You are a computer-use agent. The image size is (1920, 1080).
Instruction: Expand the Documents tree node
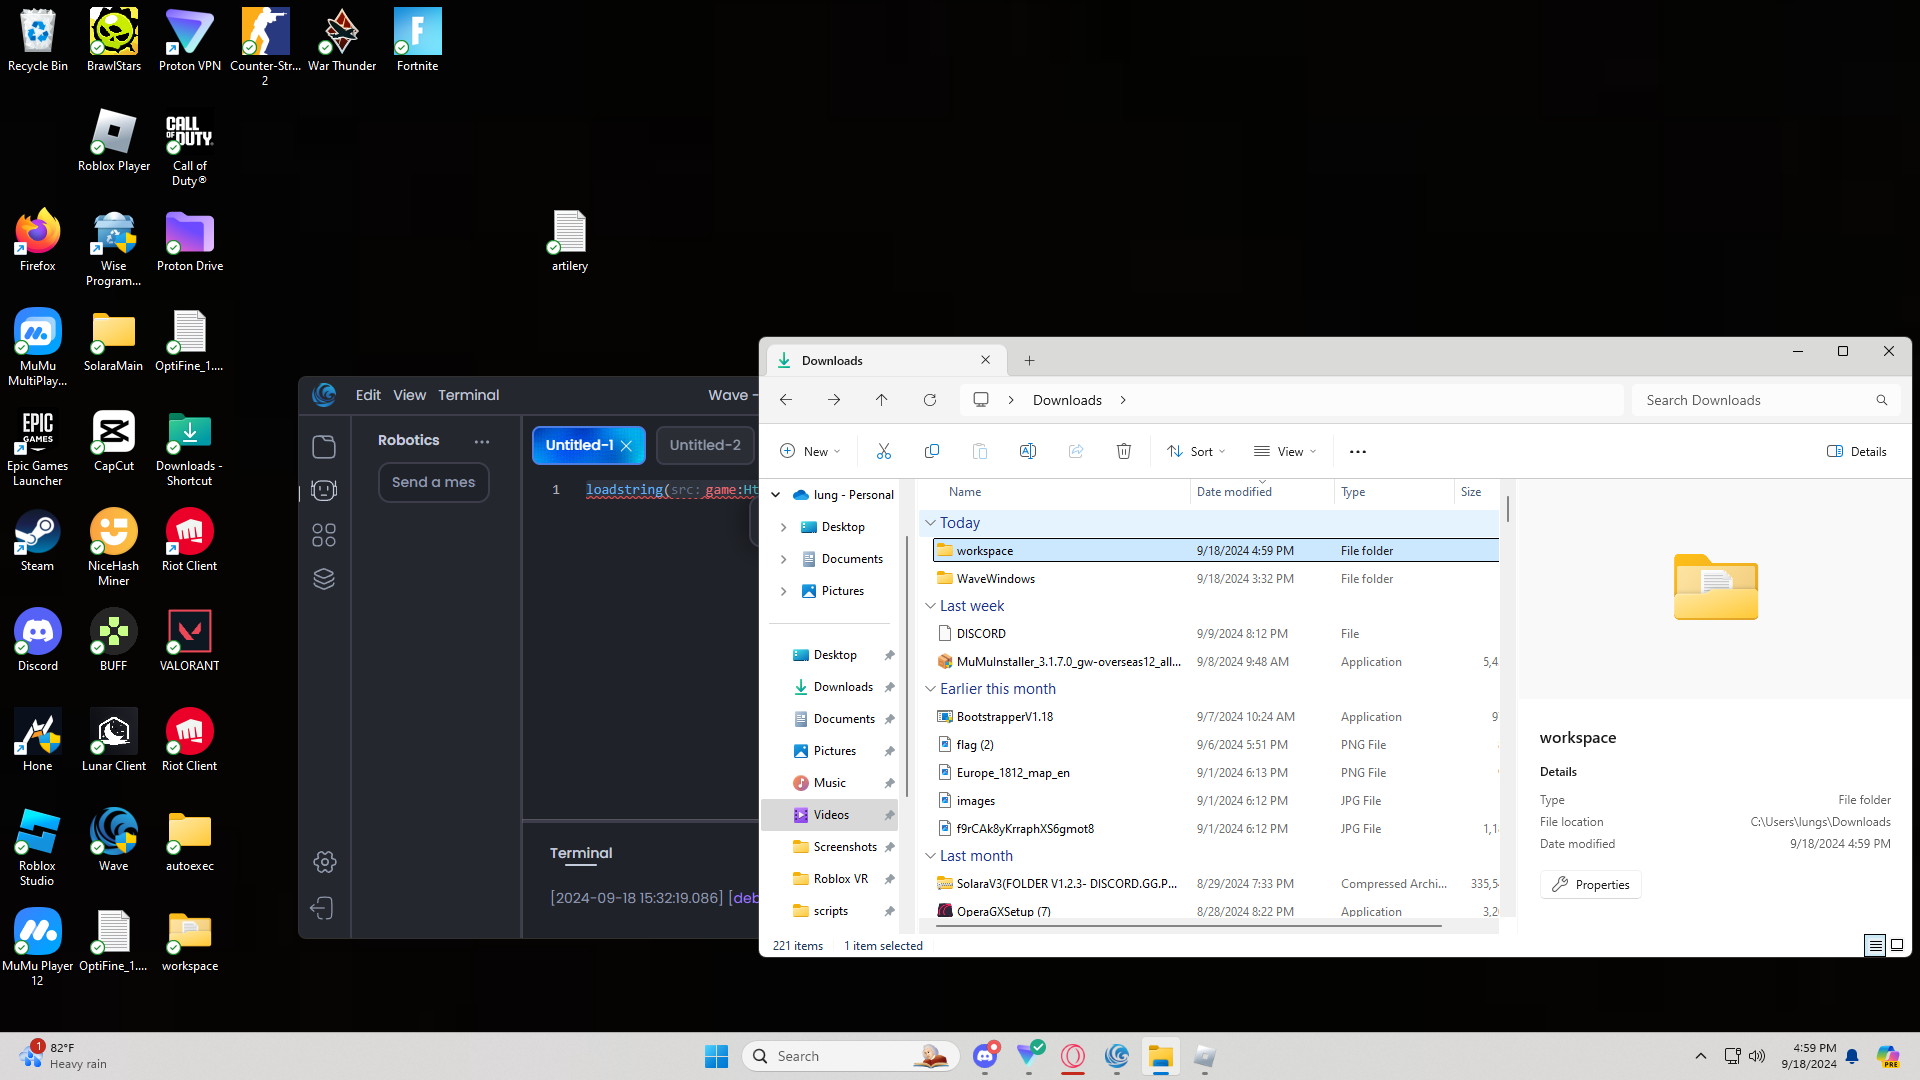coord(783,559)
